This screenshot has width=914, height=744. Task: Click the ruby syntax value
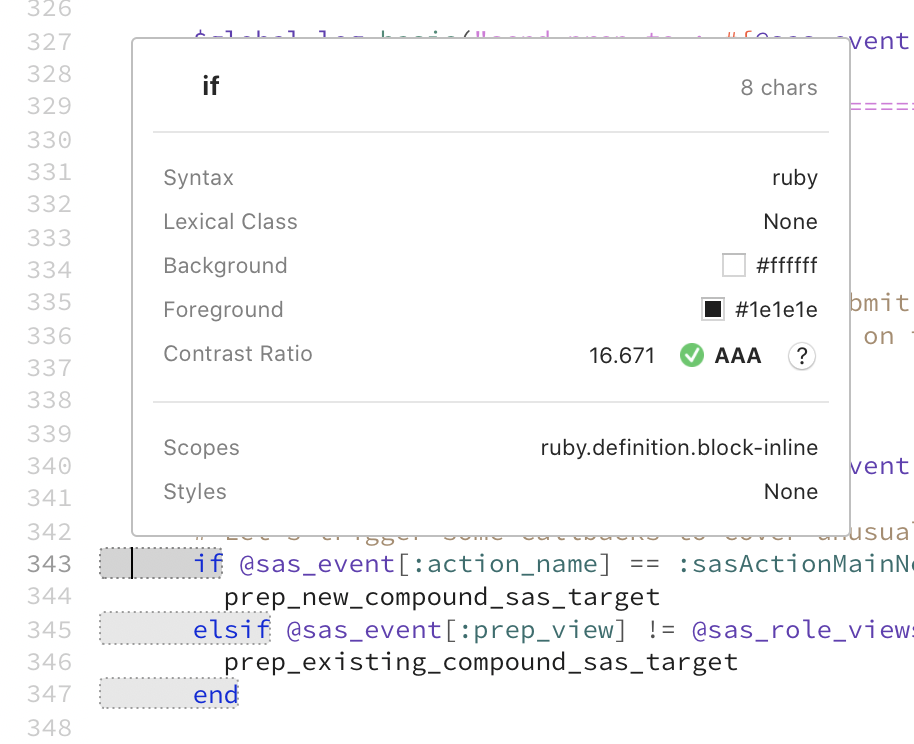point(795,178)
